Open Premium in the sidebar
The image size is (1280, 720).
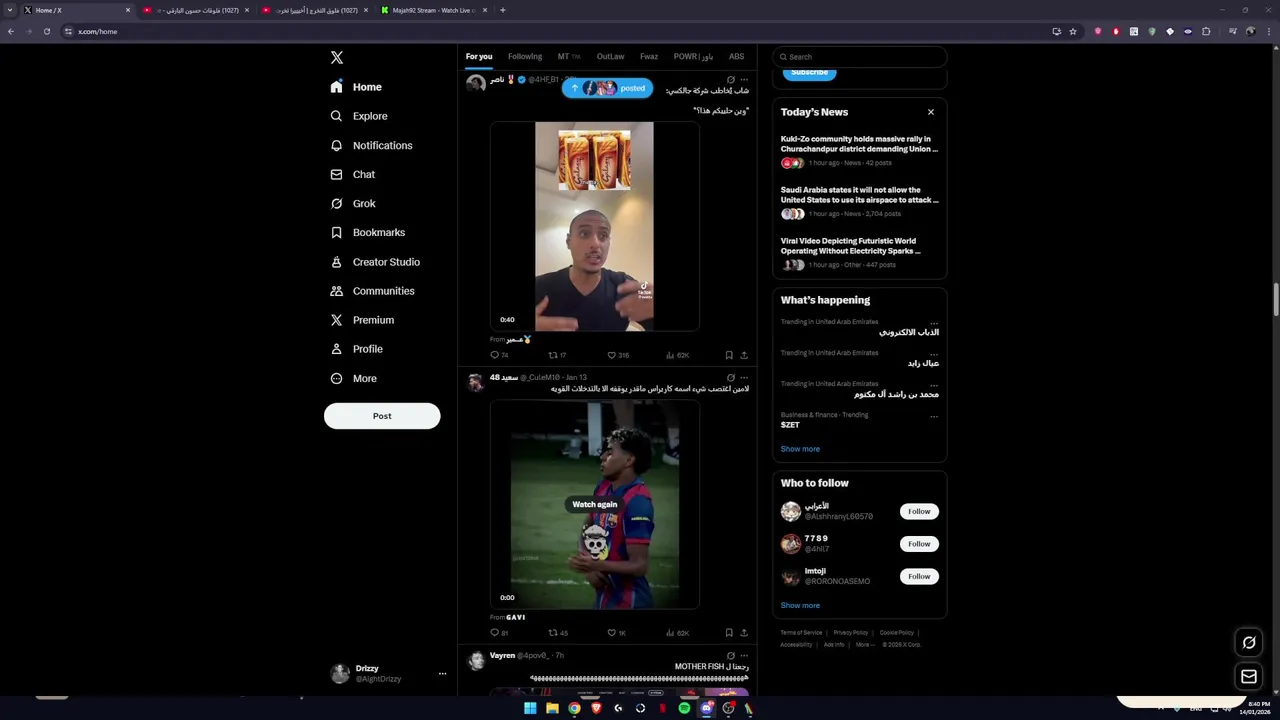tap(361, 320)
